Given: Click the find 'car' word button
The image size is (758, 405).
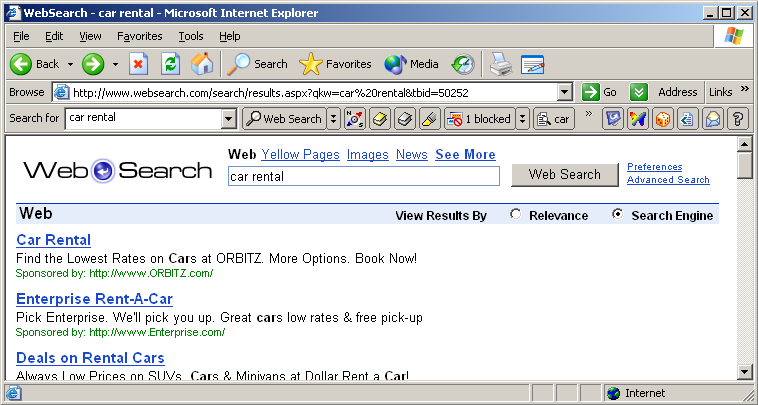Looking at the screenshot, I should click(554, 118).
